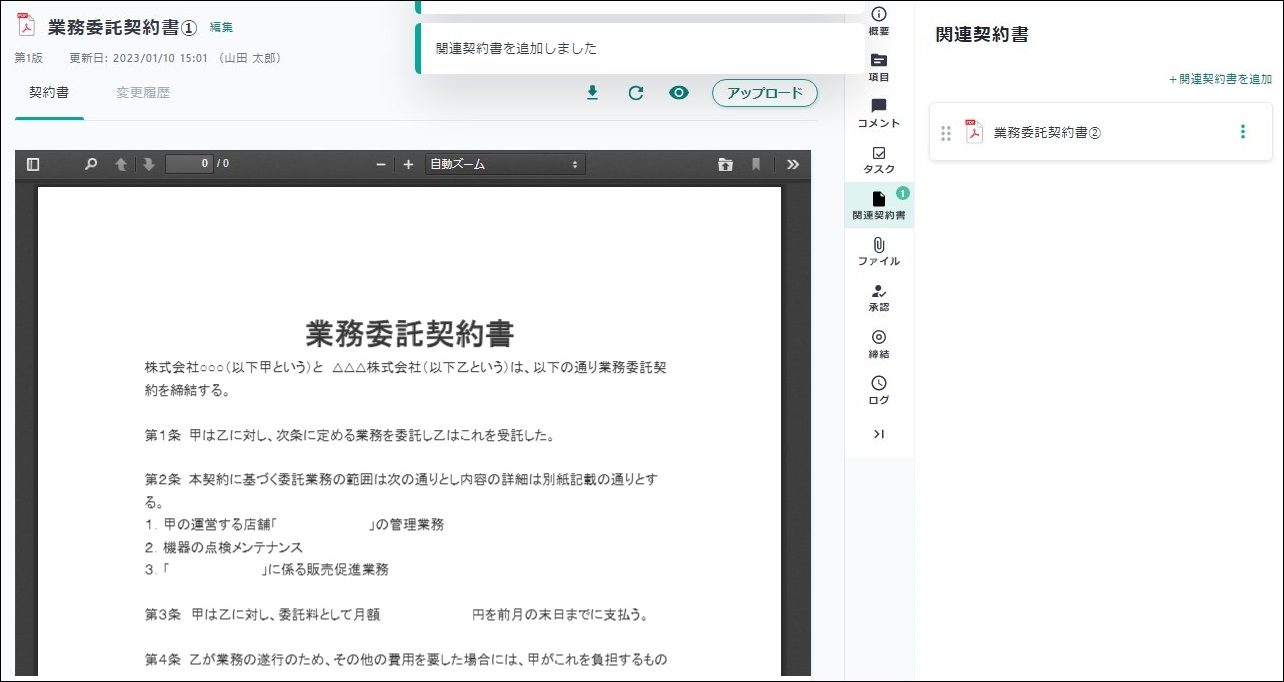
Task: Toggle the eye preview icon
Action: [679, 93]
